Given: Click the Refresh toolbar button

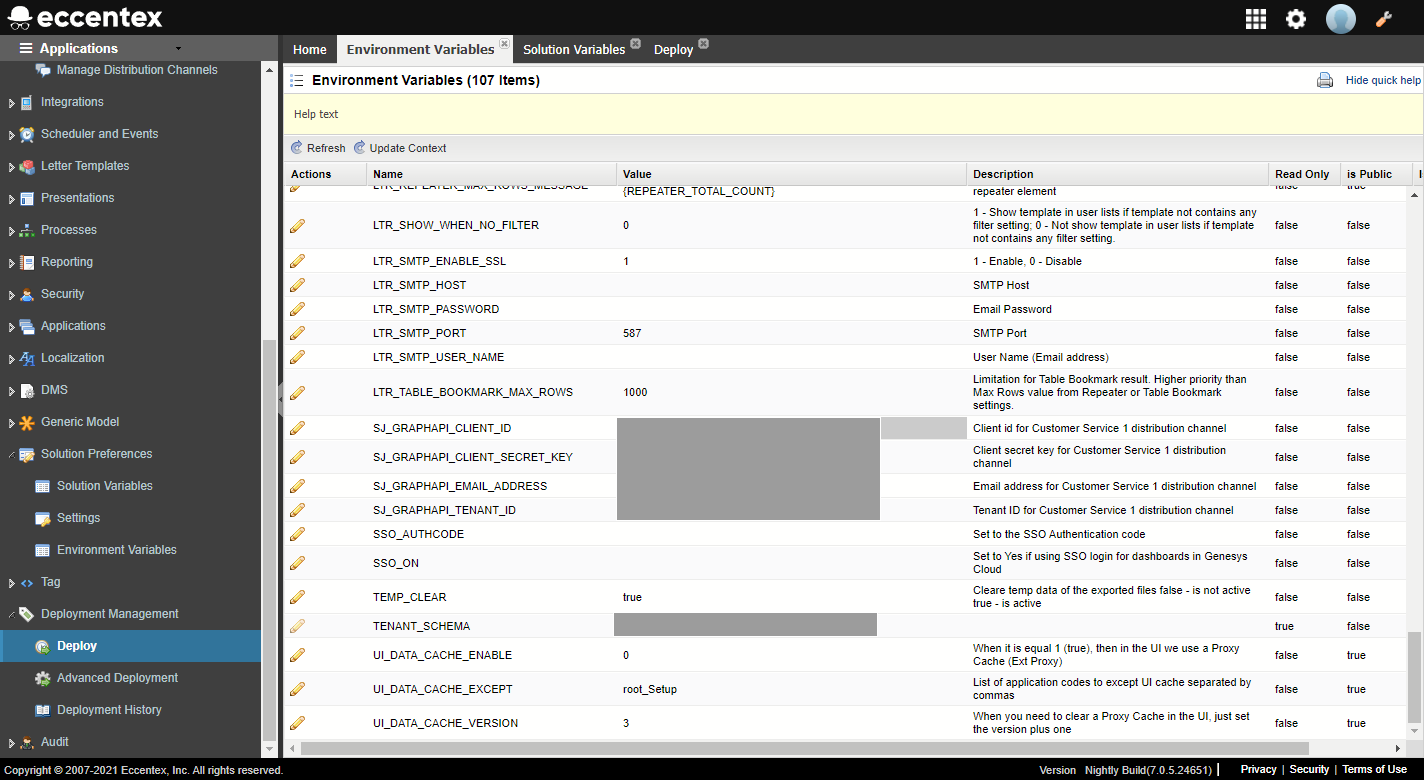Looking at the screenshot, I should point(318,148).
